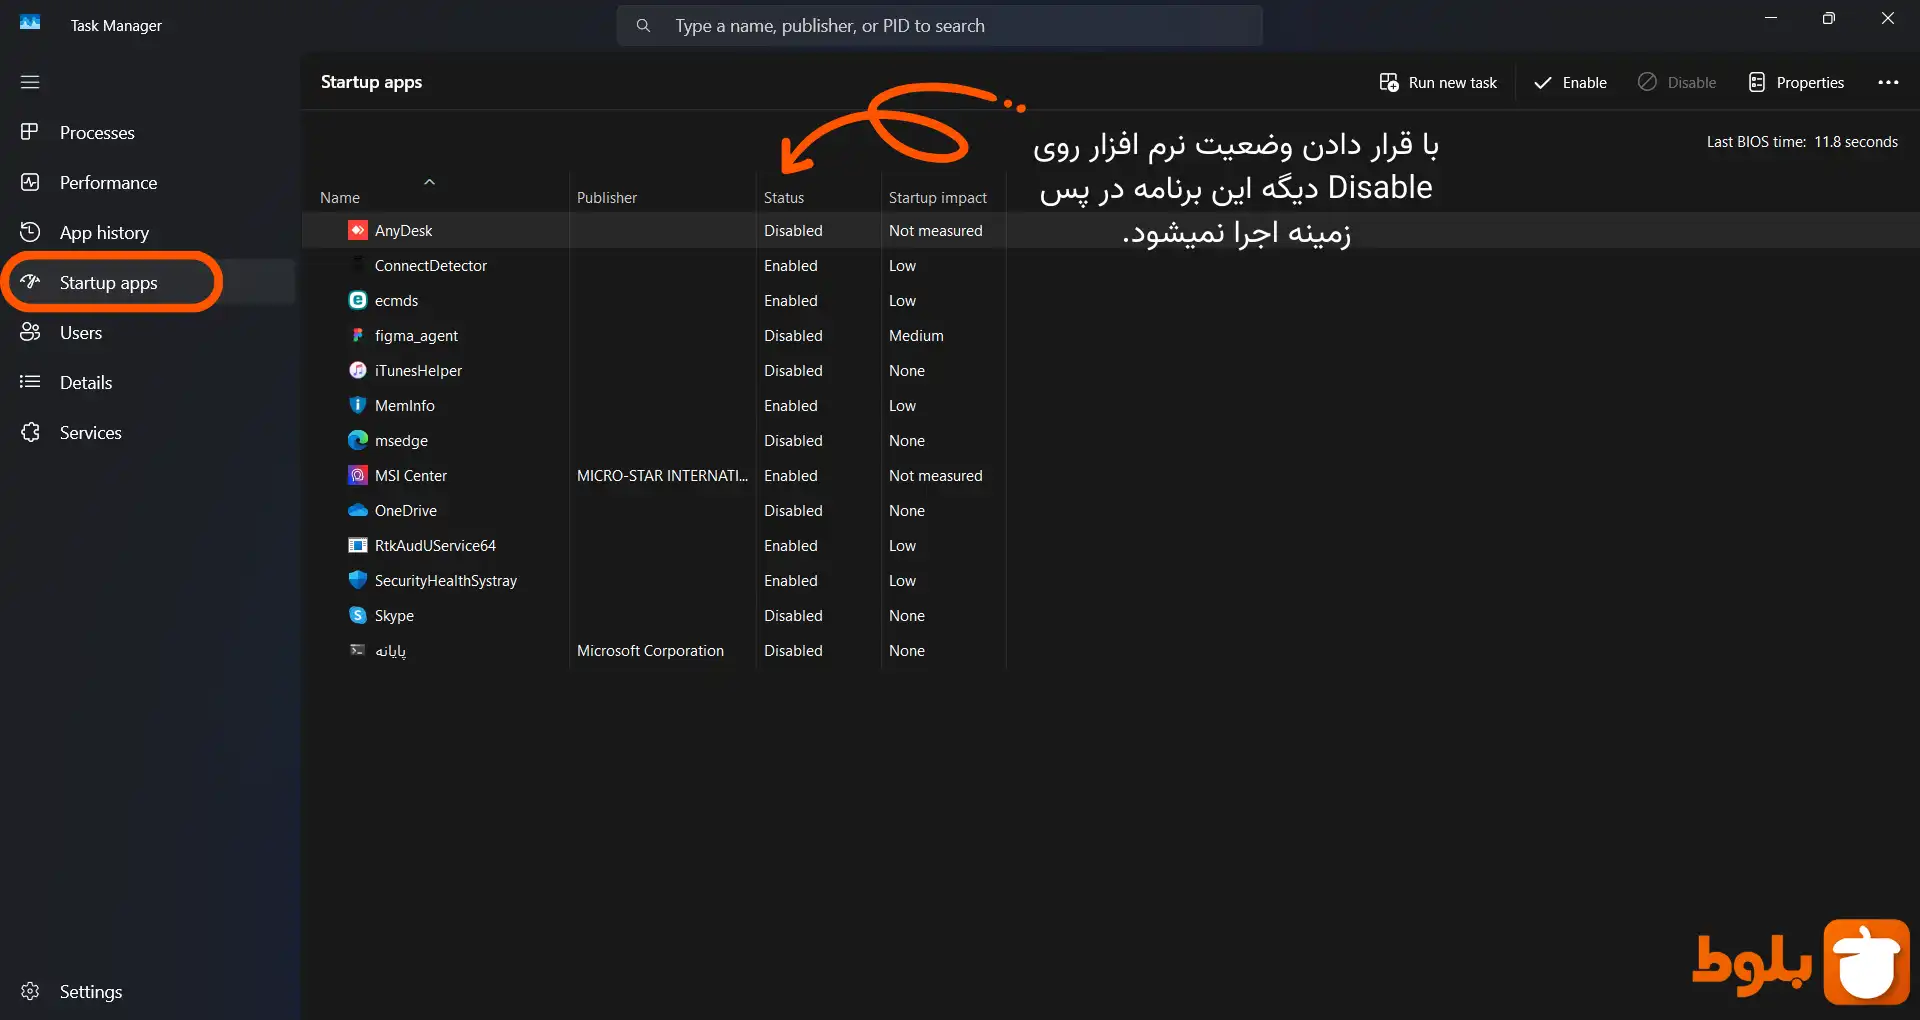Click the SecurityHealthSystray shield icon
This screenshot has width=1920, height=1020.
pos(357,581)
